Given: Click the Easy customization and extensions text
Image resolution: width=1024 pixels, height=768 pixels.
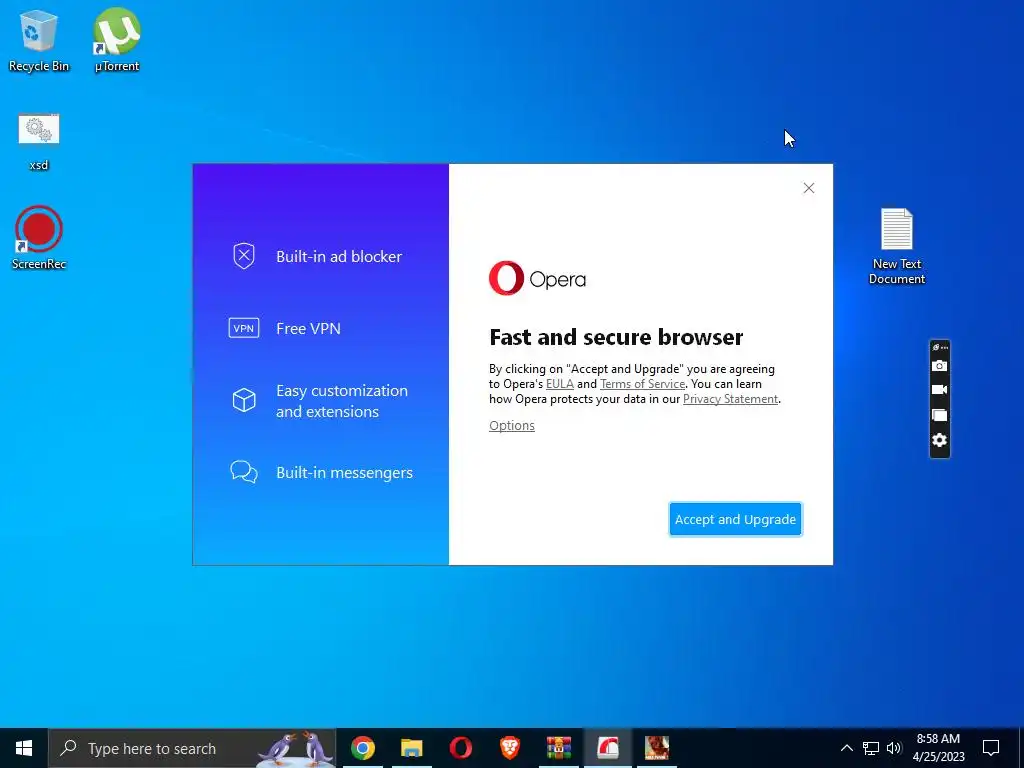Looking at the screenshot, I should pos(342,401).
